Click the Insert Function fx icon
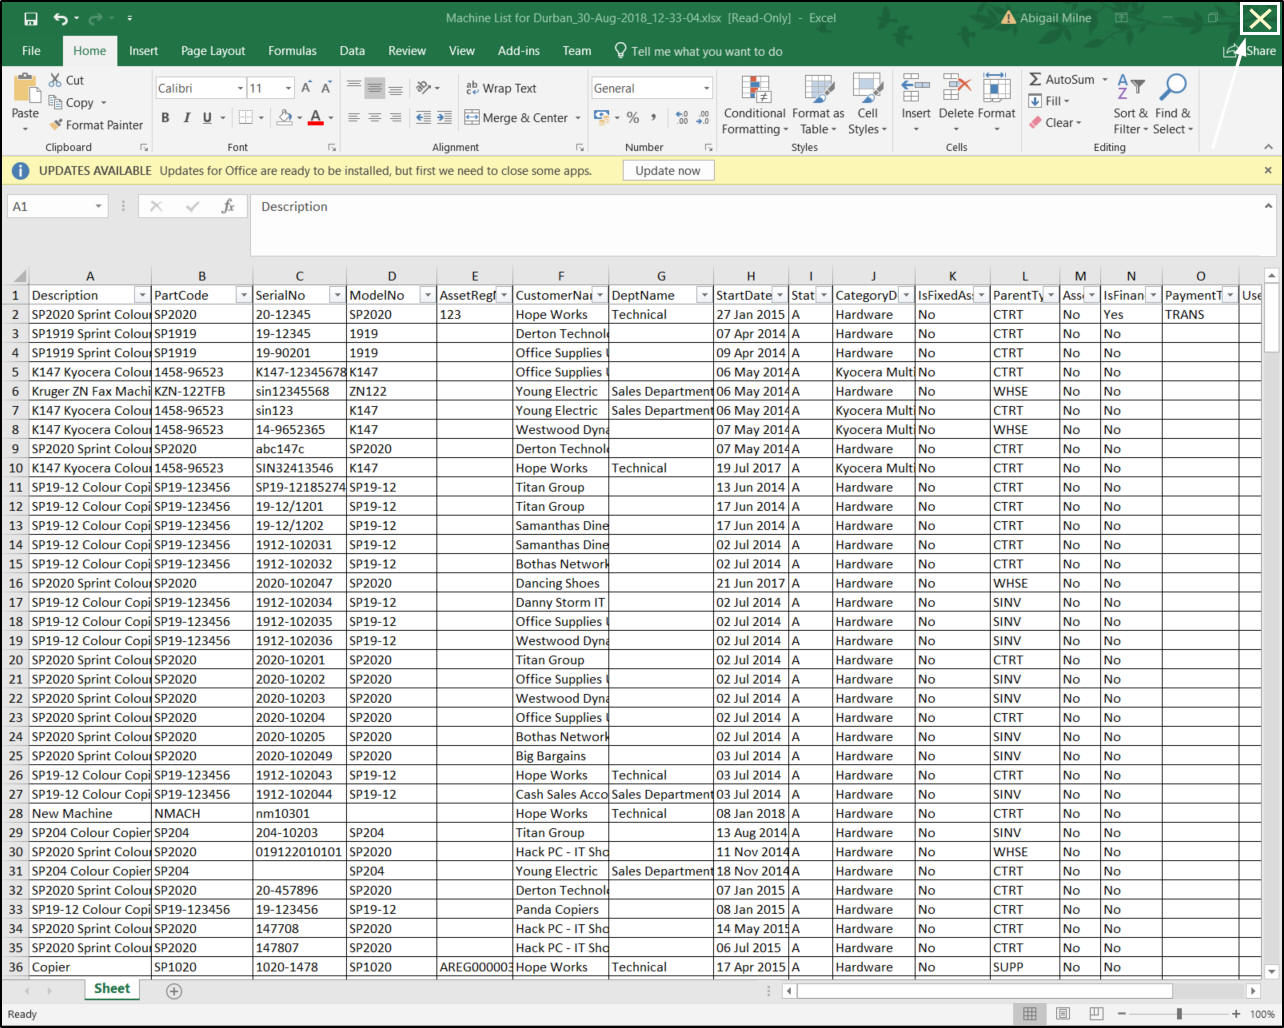1284x1028 pixels. click(x=228, y=206)
